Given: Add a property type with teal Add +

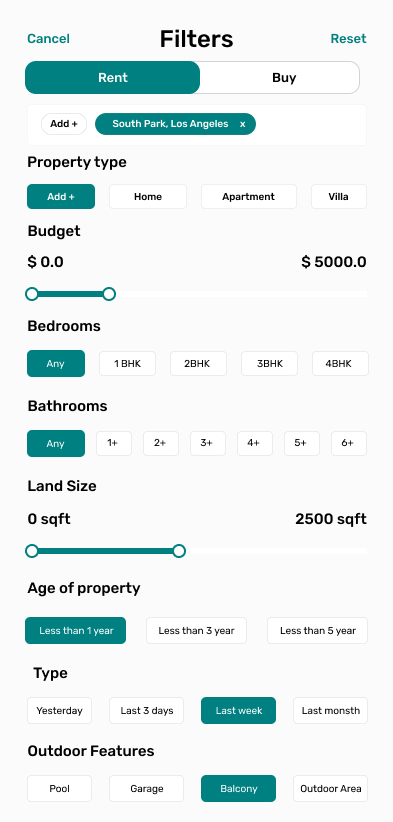Looking at the screenshot, I should [61, 197].
